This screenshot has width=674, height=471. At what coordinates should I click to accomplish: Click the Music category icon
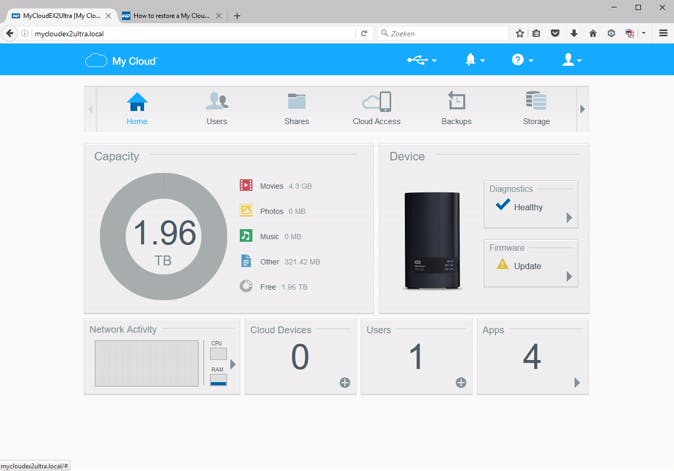click(246, 236)
